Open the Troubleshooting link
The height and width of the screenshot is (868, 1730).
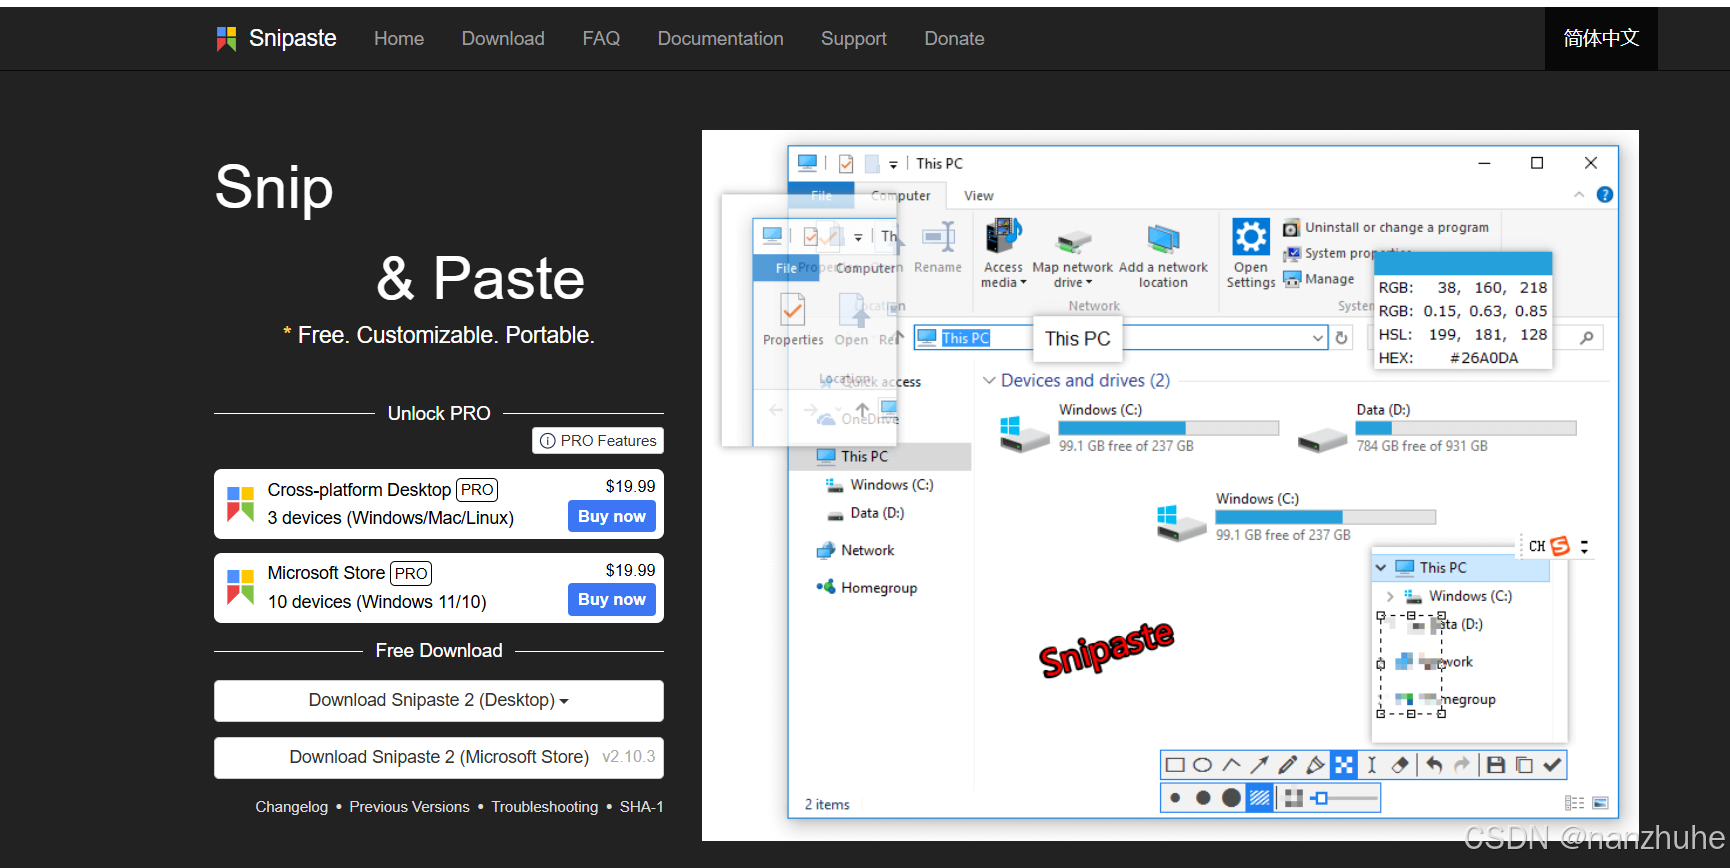pos(545,807)
